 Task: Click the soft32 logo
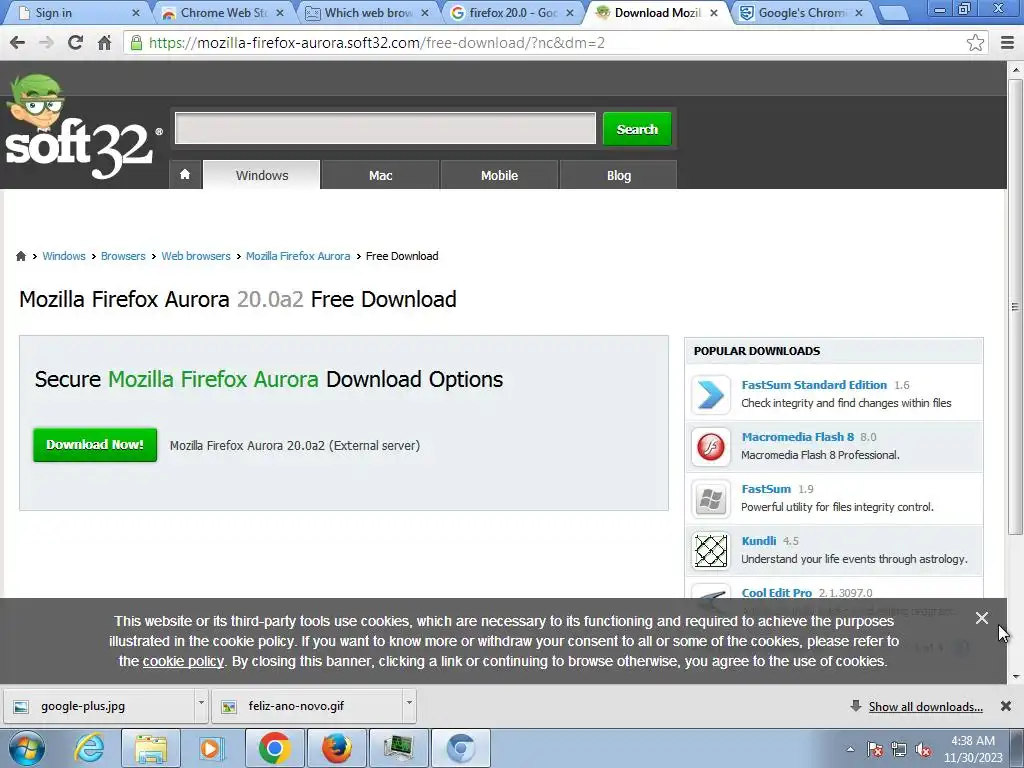(x=82, y=127)
